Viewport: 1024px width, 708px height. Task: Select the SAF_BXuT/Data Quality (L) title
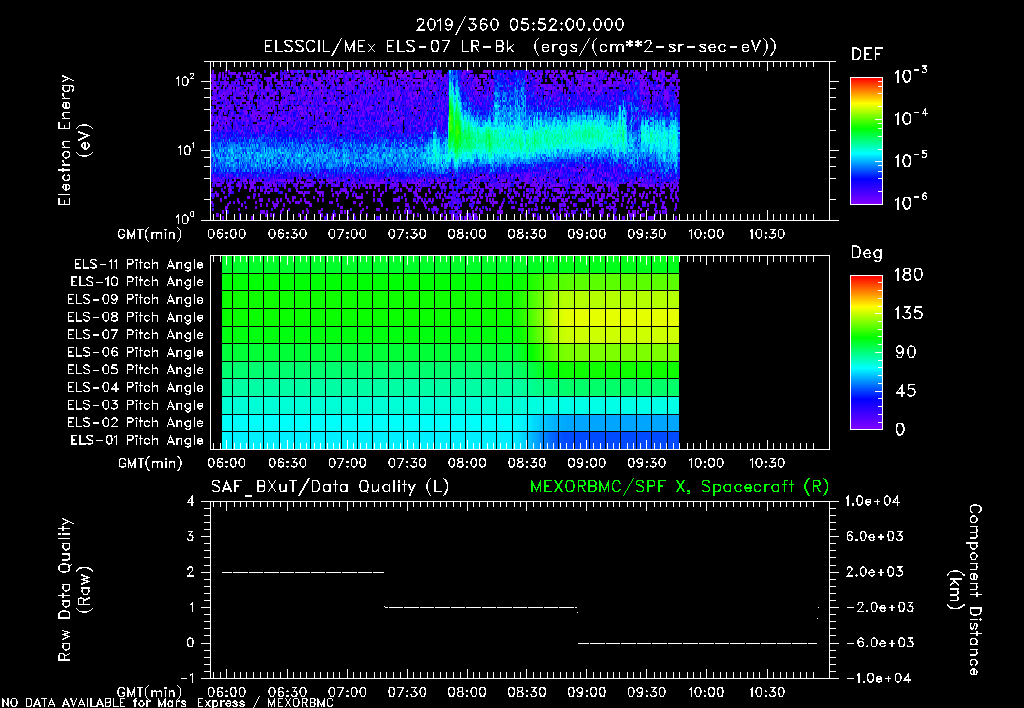pyautogui.click(x=330, y=487)
